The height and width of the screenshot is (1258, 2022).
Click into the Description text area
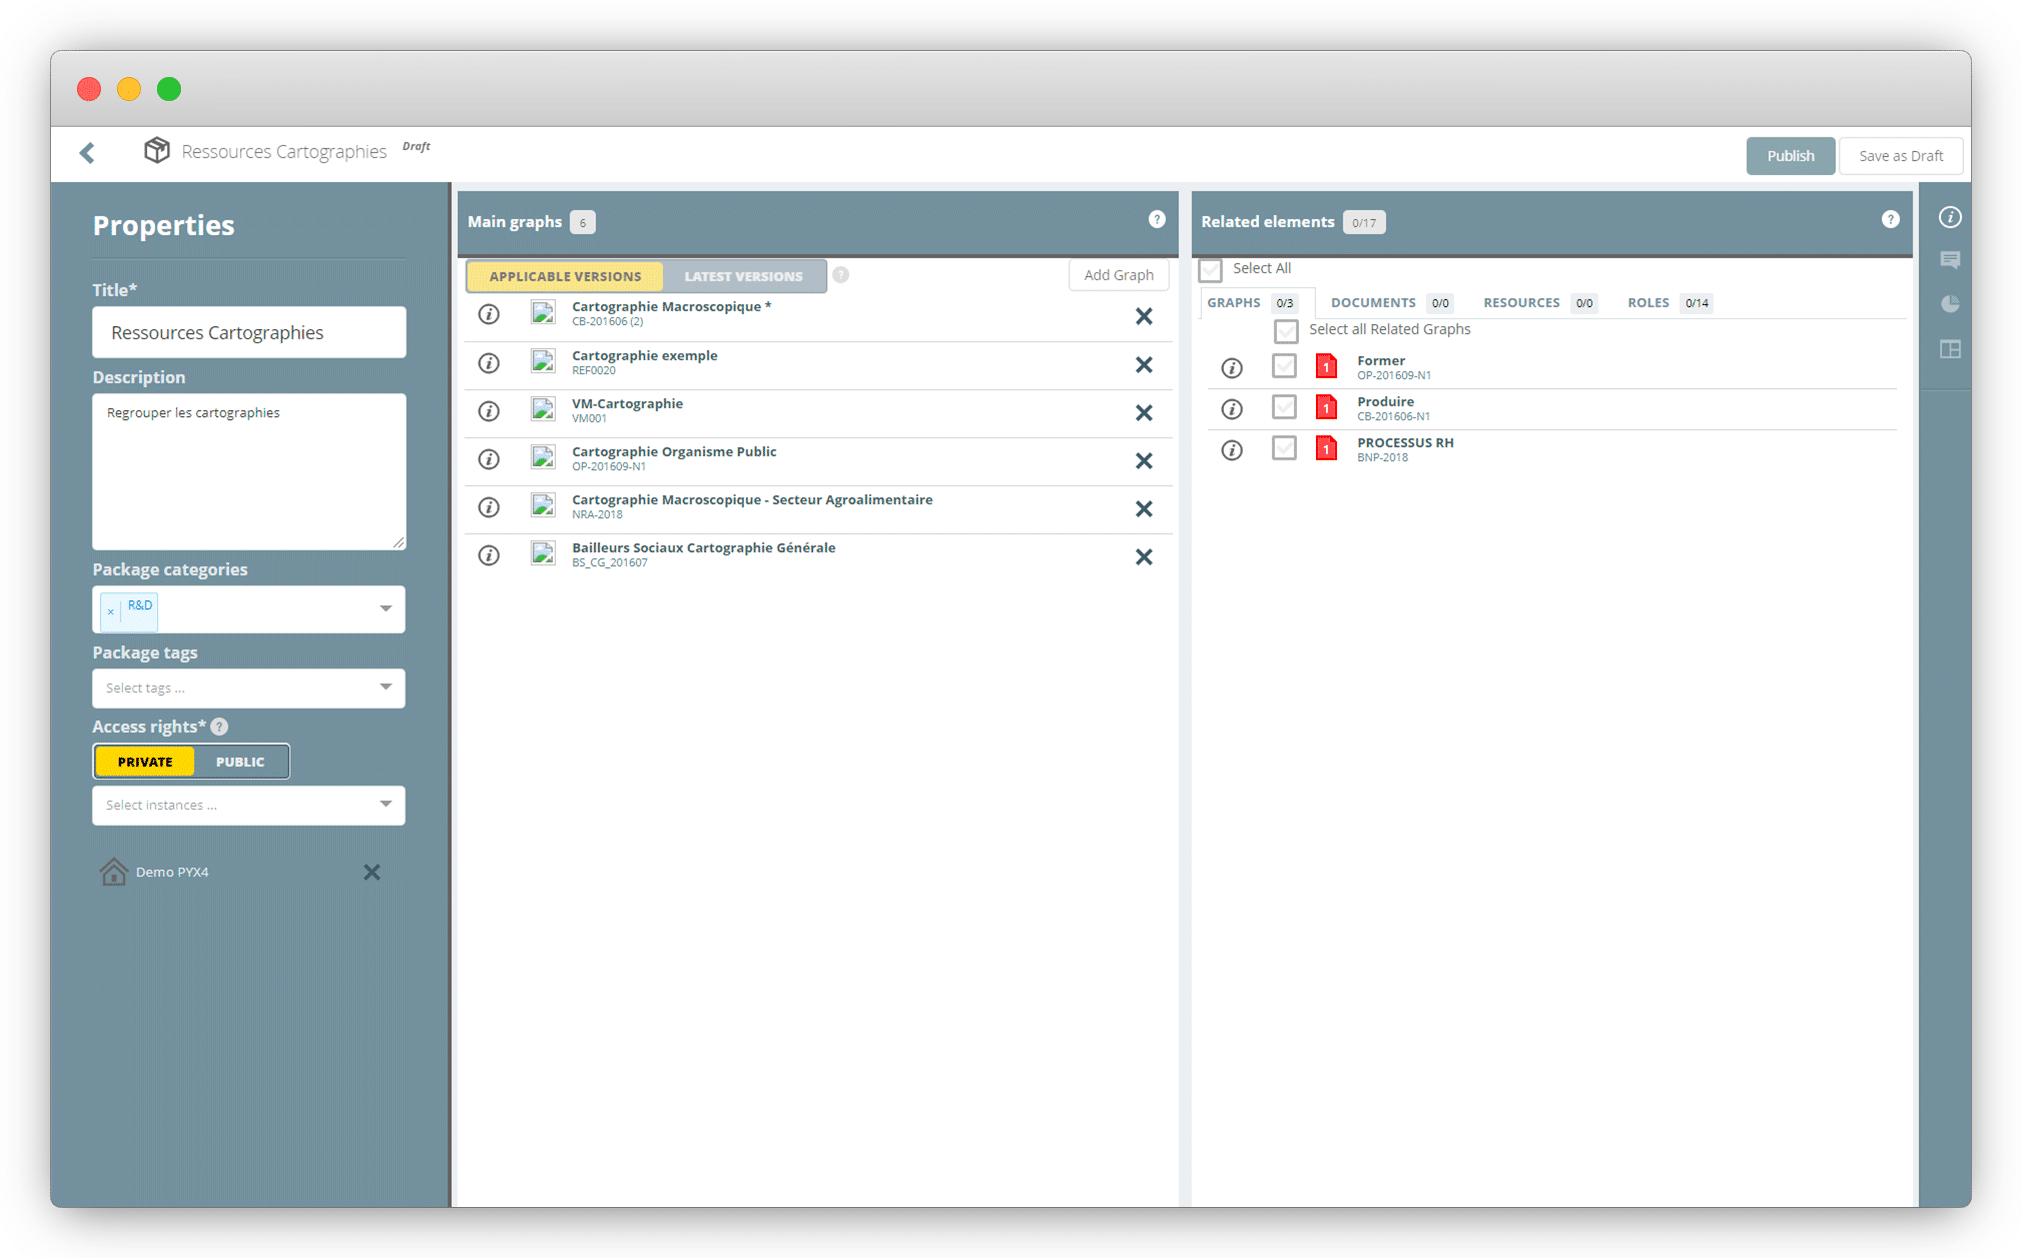(249, 471)
